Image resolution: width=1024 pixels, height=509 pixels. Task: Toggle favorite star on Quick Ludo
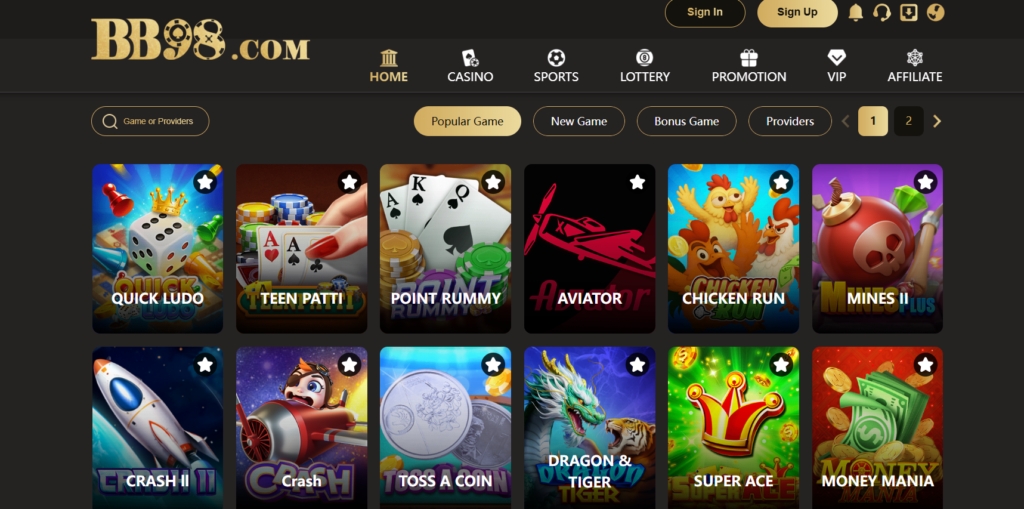206,182
